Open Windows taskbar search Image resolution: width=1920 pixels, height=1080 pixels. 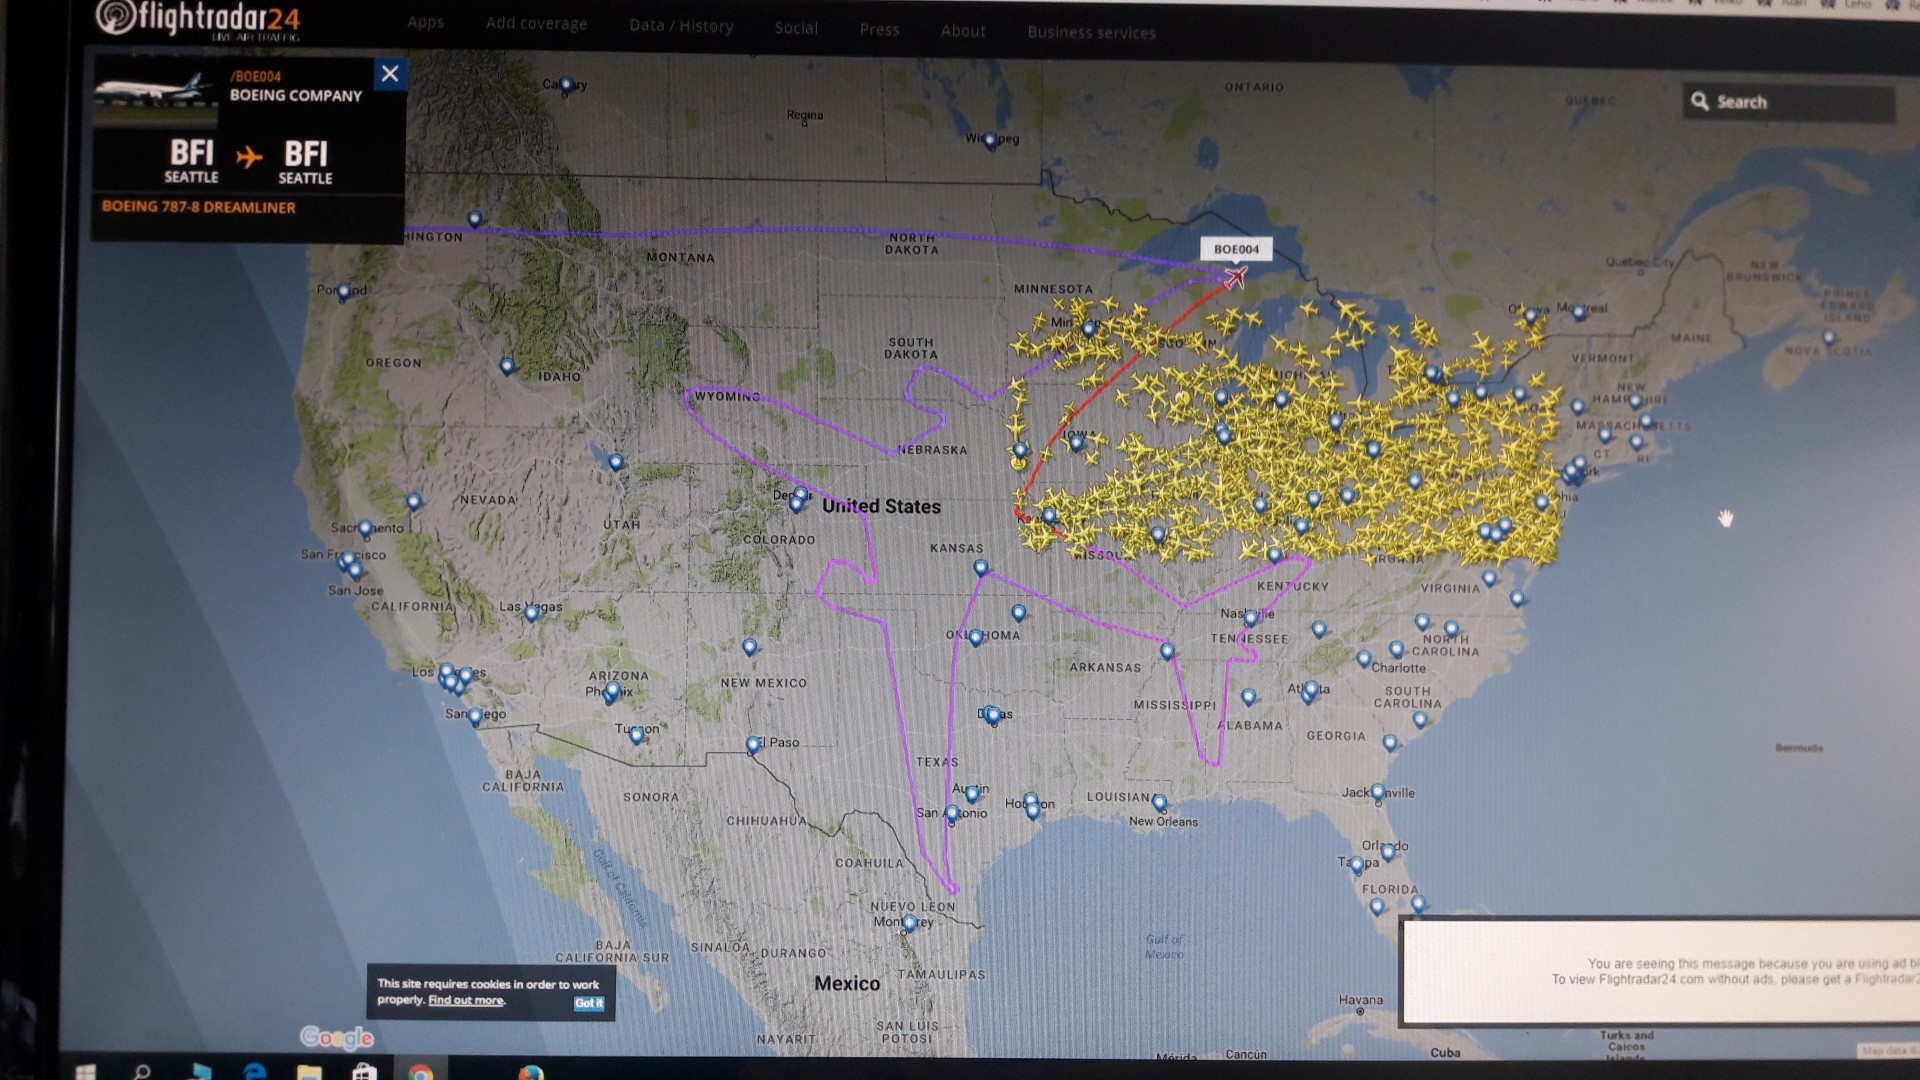click(142, 1072)
